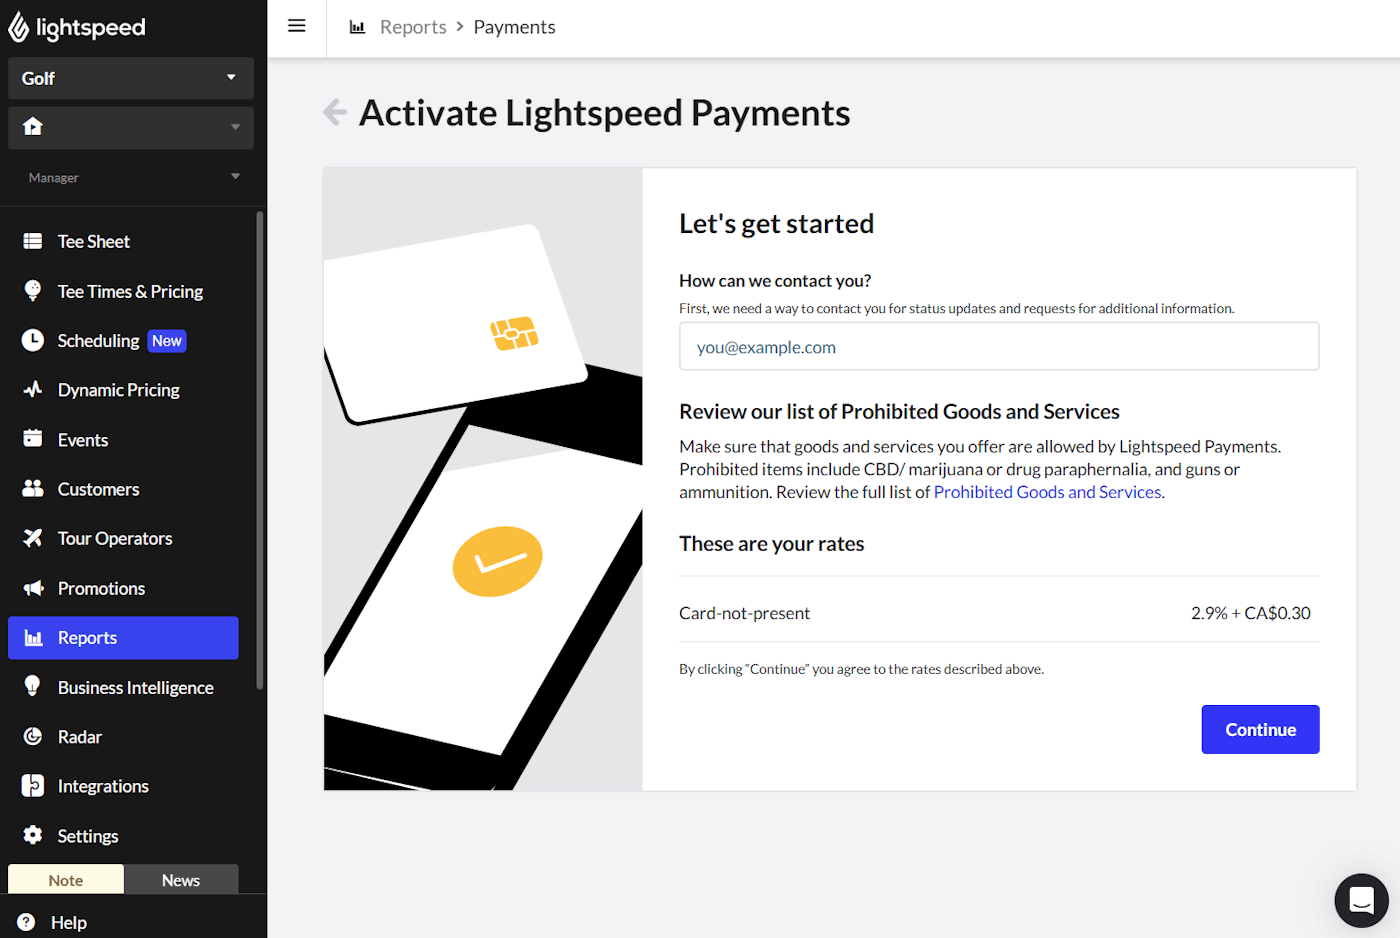Click the Business Intelligence bulb icon
1400x938 pixels.
(x=33, y=686)
